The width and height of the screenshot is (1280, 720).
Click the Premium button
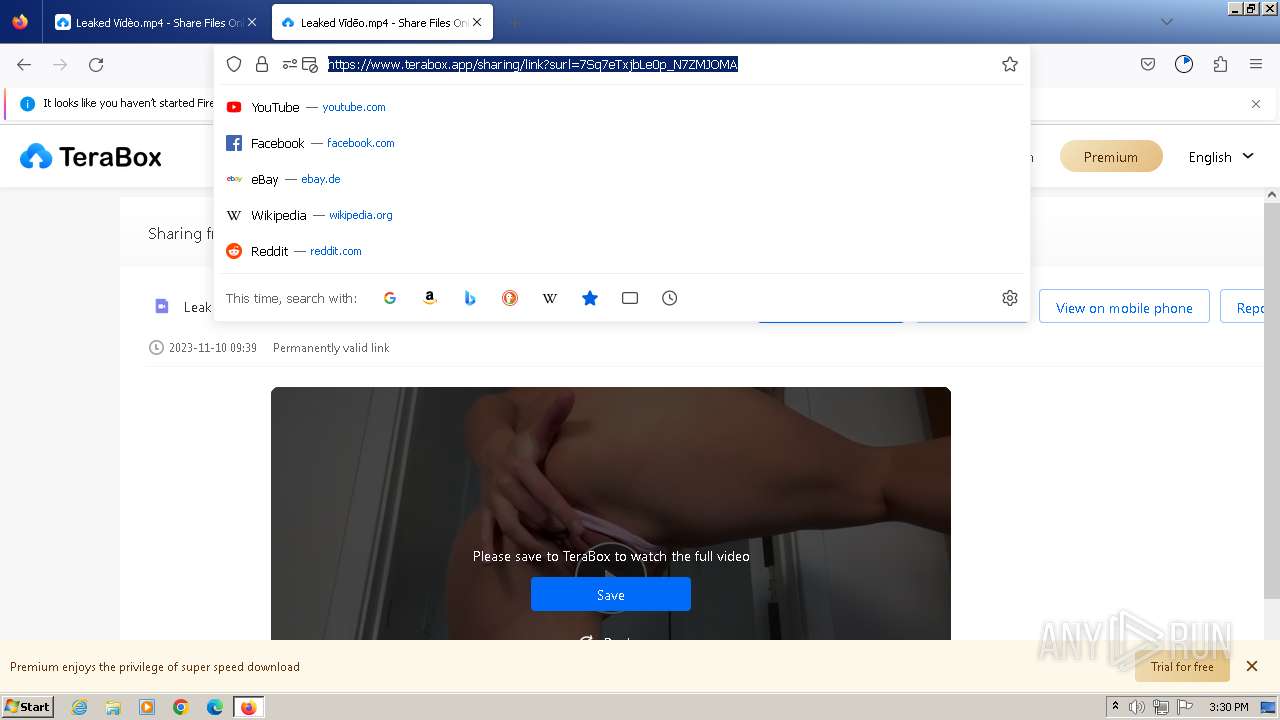coord(1111,156)
